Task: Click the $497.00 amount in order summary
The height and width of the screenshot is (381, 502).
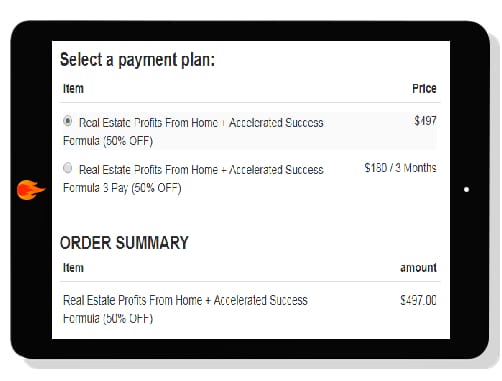Action: coord(418,300)
